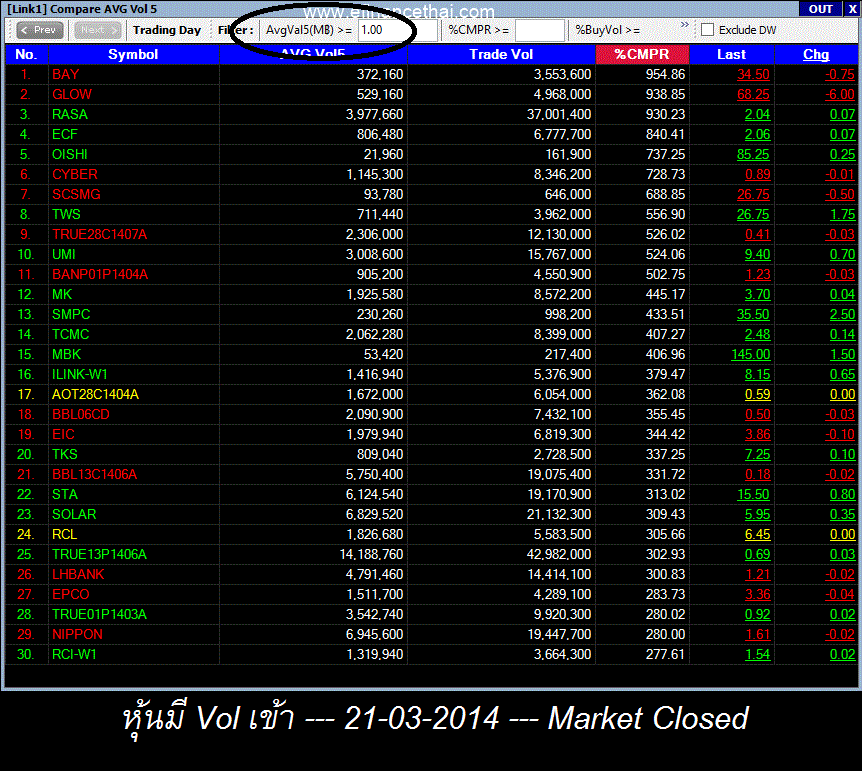Select the MK symbol
This screenshot has height=771, width=862.
[62, 294]
